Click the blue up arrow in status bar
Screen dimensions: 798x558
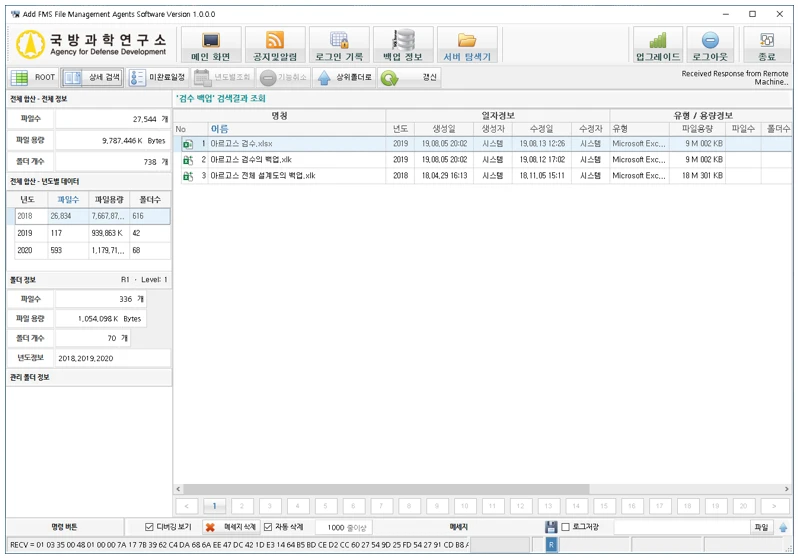pos(783,527)
